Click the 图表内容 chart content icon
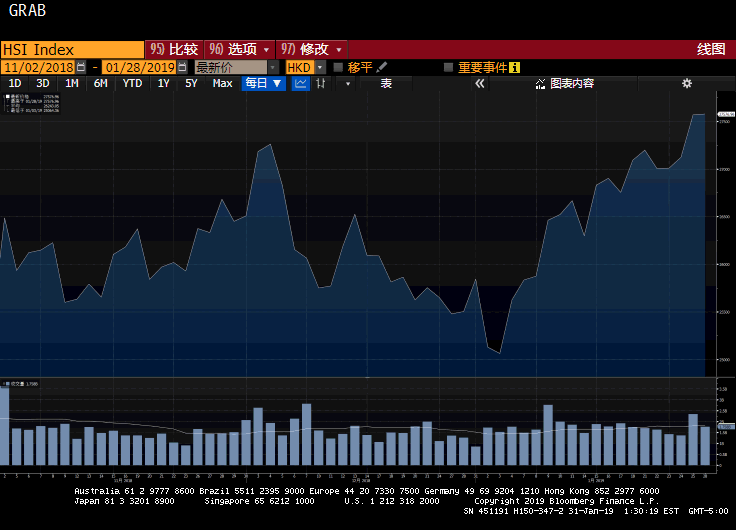Image resolution: width=736 pixels, height=530 pixels. pos(540,84)
